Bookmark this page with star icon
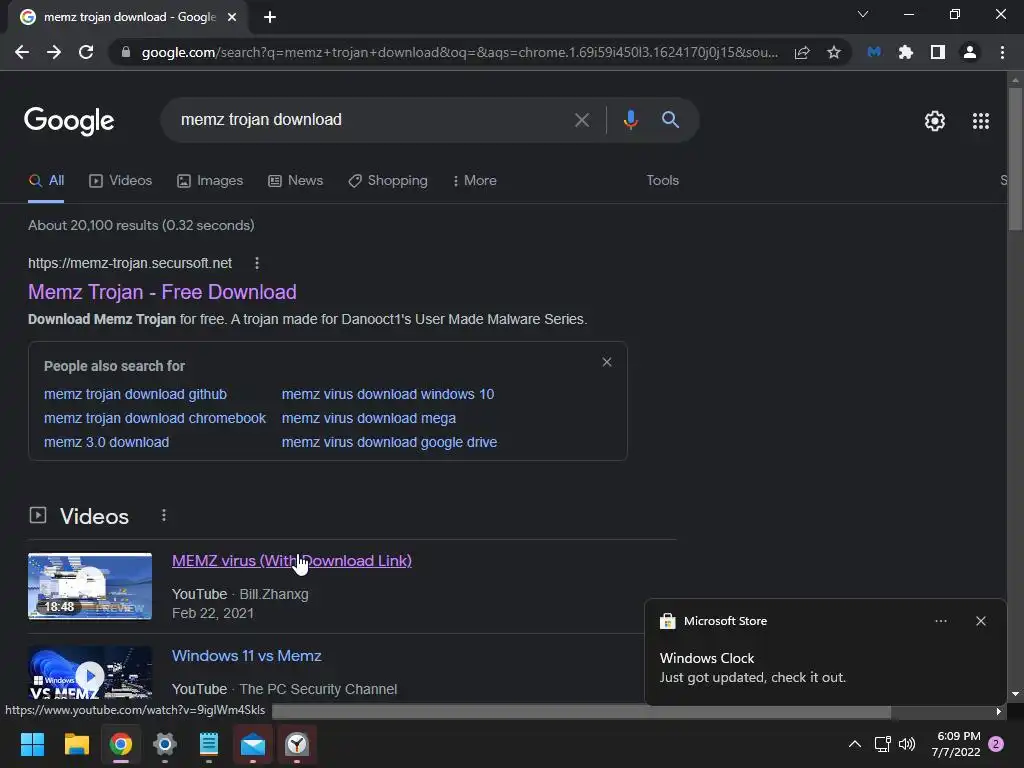Viewport: 1024px width, 768px height. [x=833, y=52]
